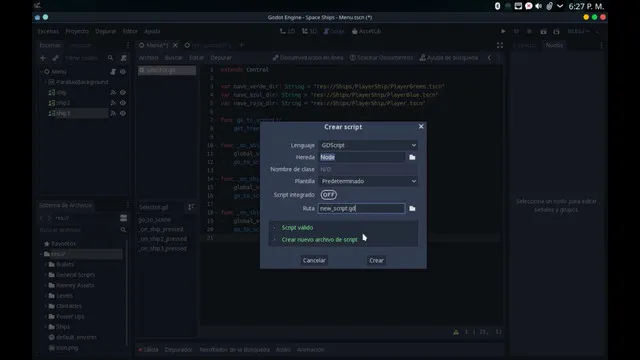Open folder browser next to Ruta field

[412, 209]
